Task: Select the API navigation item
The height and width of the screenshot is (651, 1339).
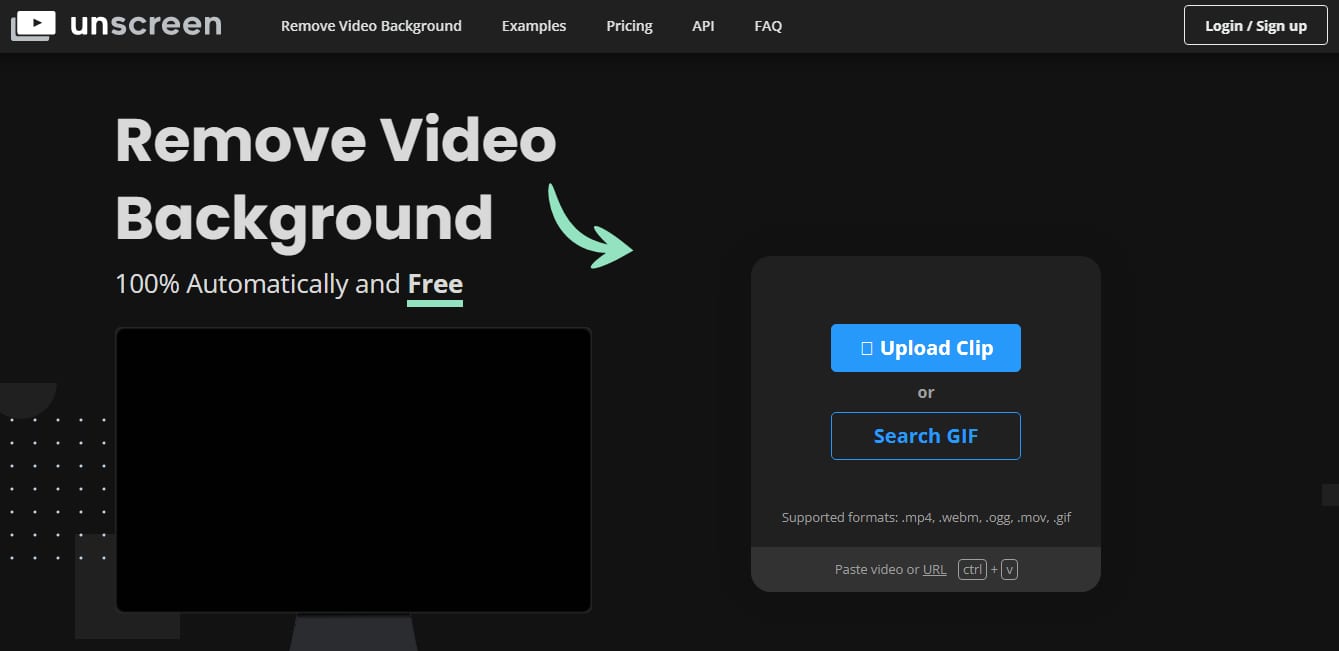Action: click(703, 26)
